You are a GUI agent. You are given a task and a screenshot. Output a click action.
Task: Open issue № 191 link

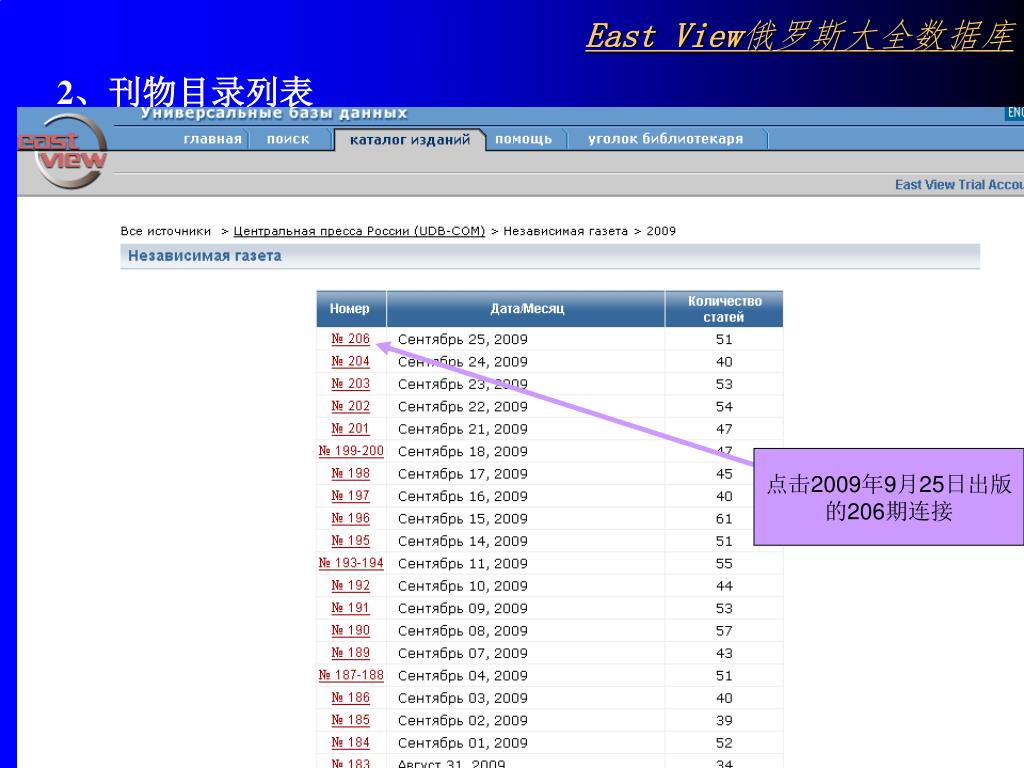[351, 608]
